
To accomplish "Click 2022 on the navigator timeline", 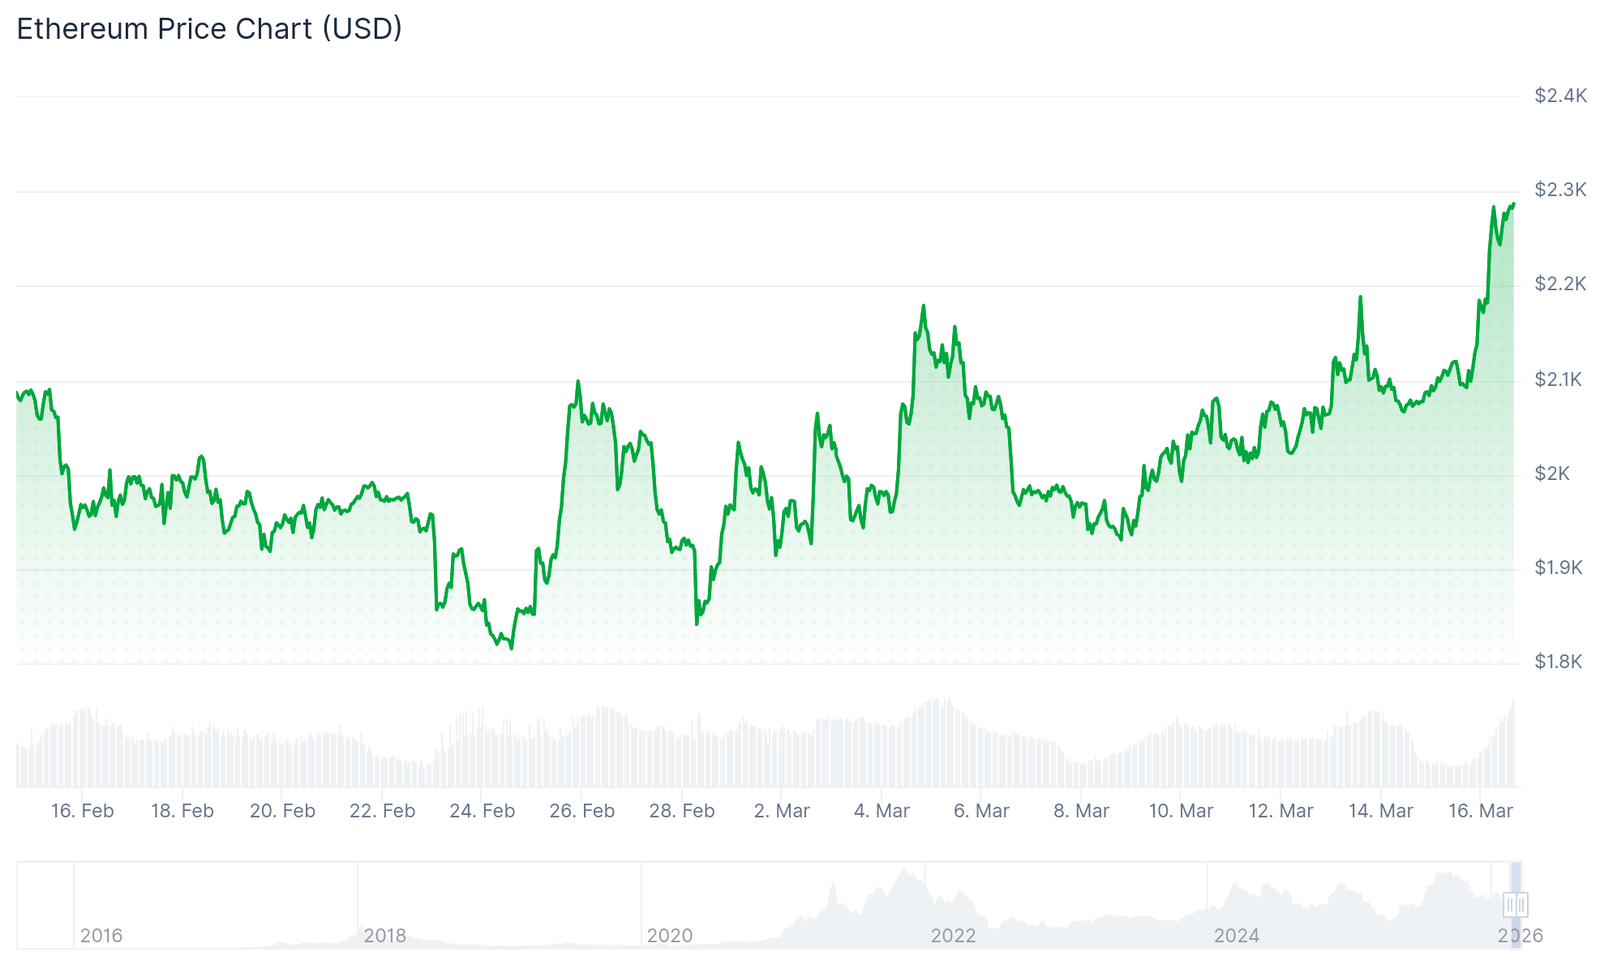I will [x=953, y=935].
